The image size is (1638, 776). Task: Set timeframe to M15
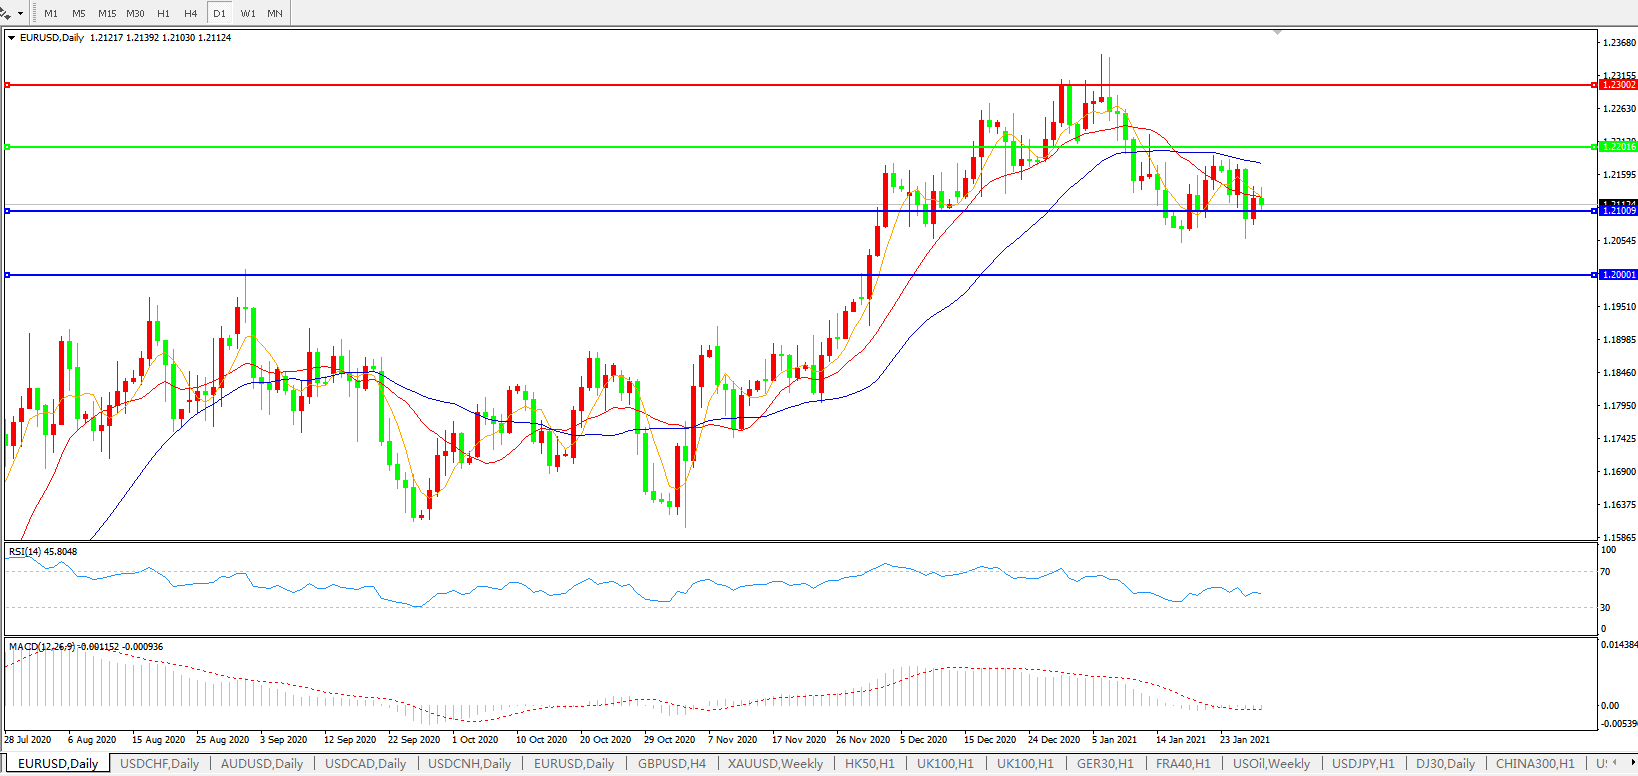(107, 14)
